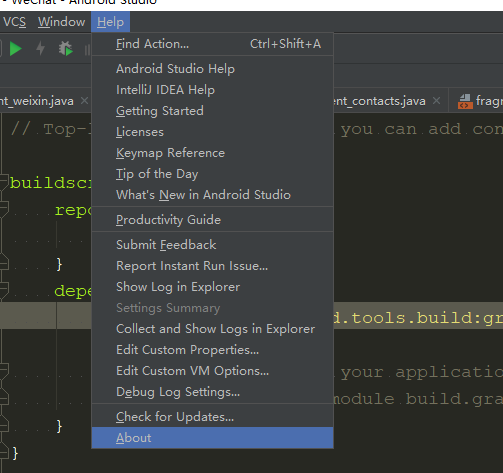Click layout file icon on fragment tab
The image size is (503, 473).
[x=465, y=101]
